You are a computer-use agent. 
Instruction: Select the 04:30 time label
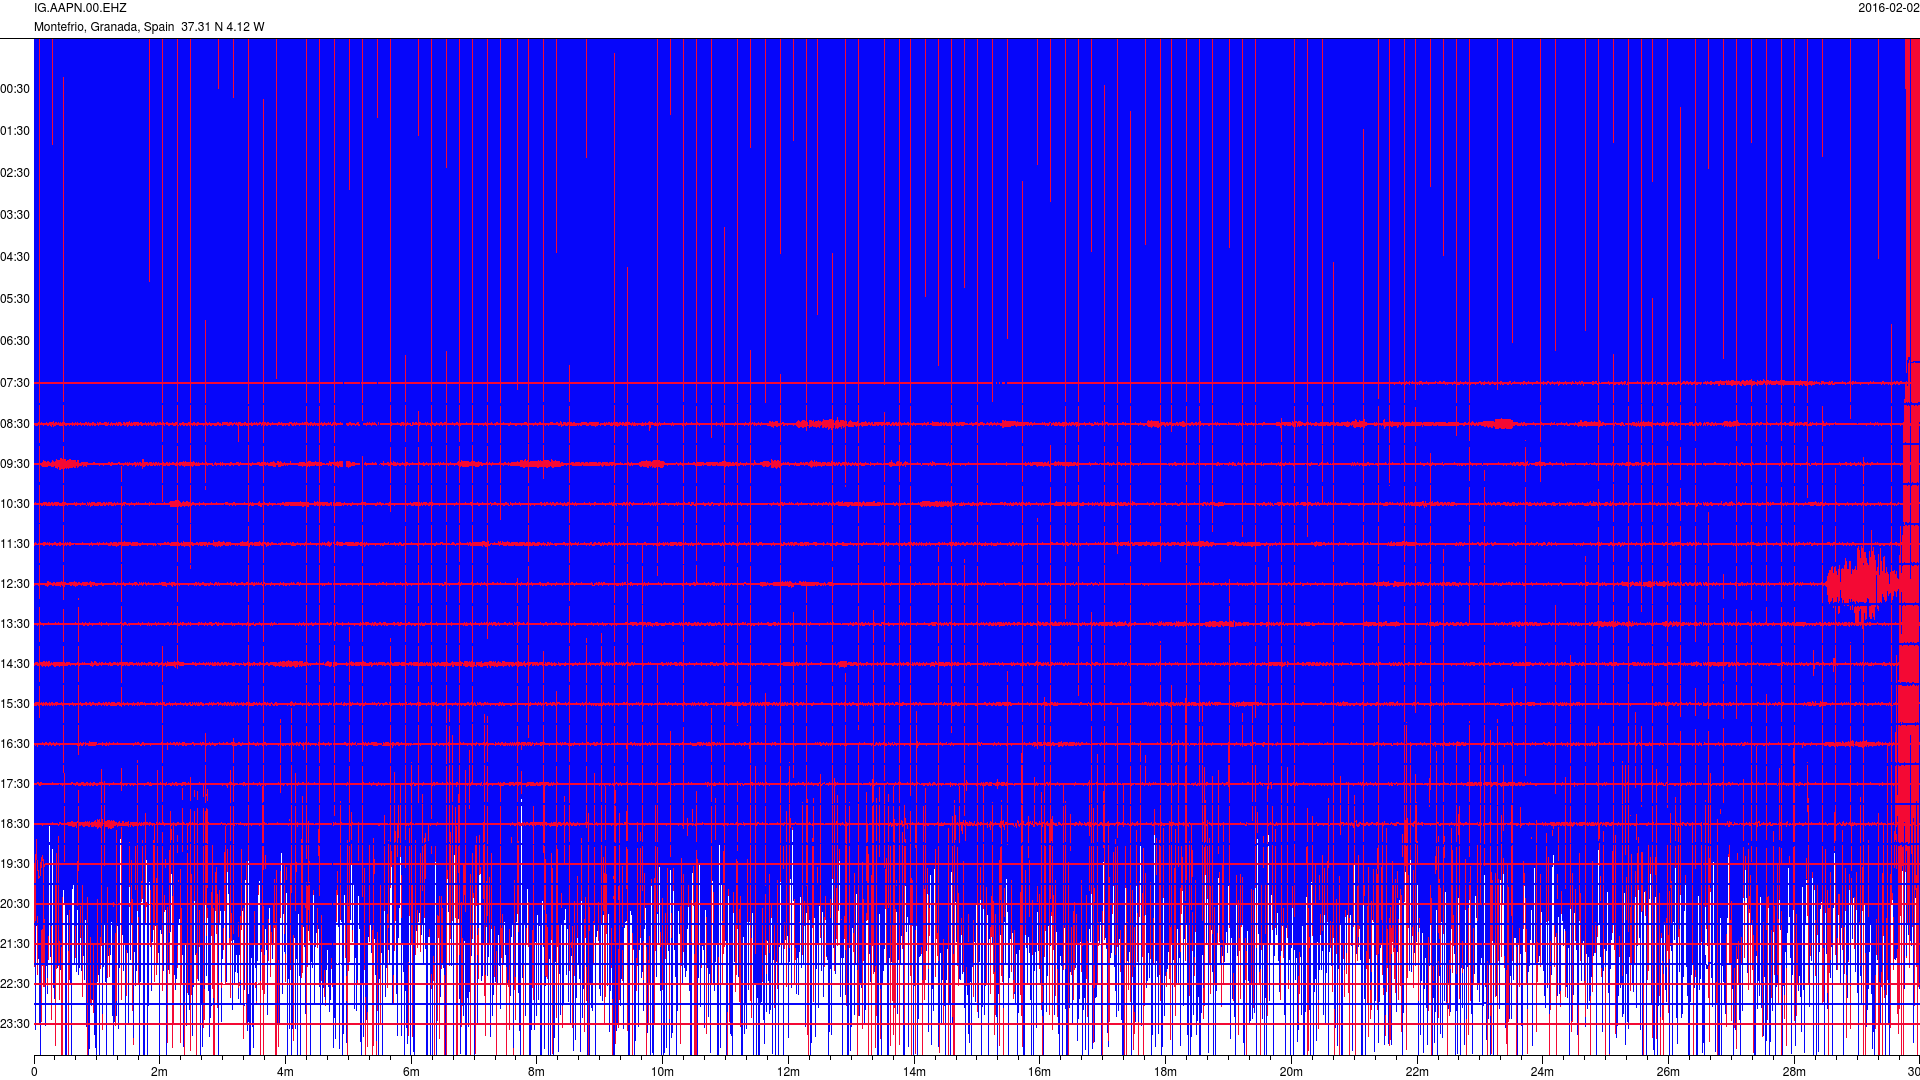(x=15, y=257)
